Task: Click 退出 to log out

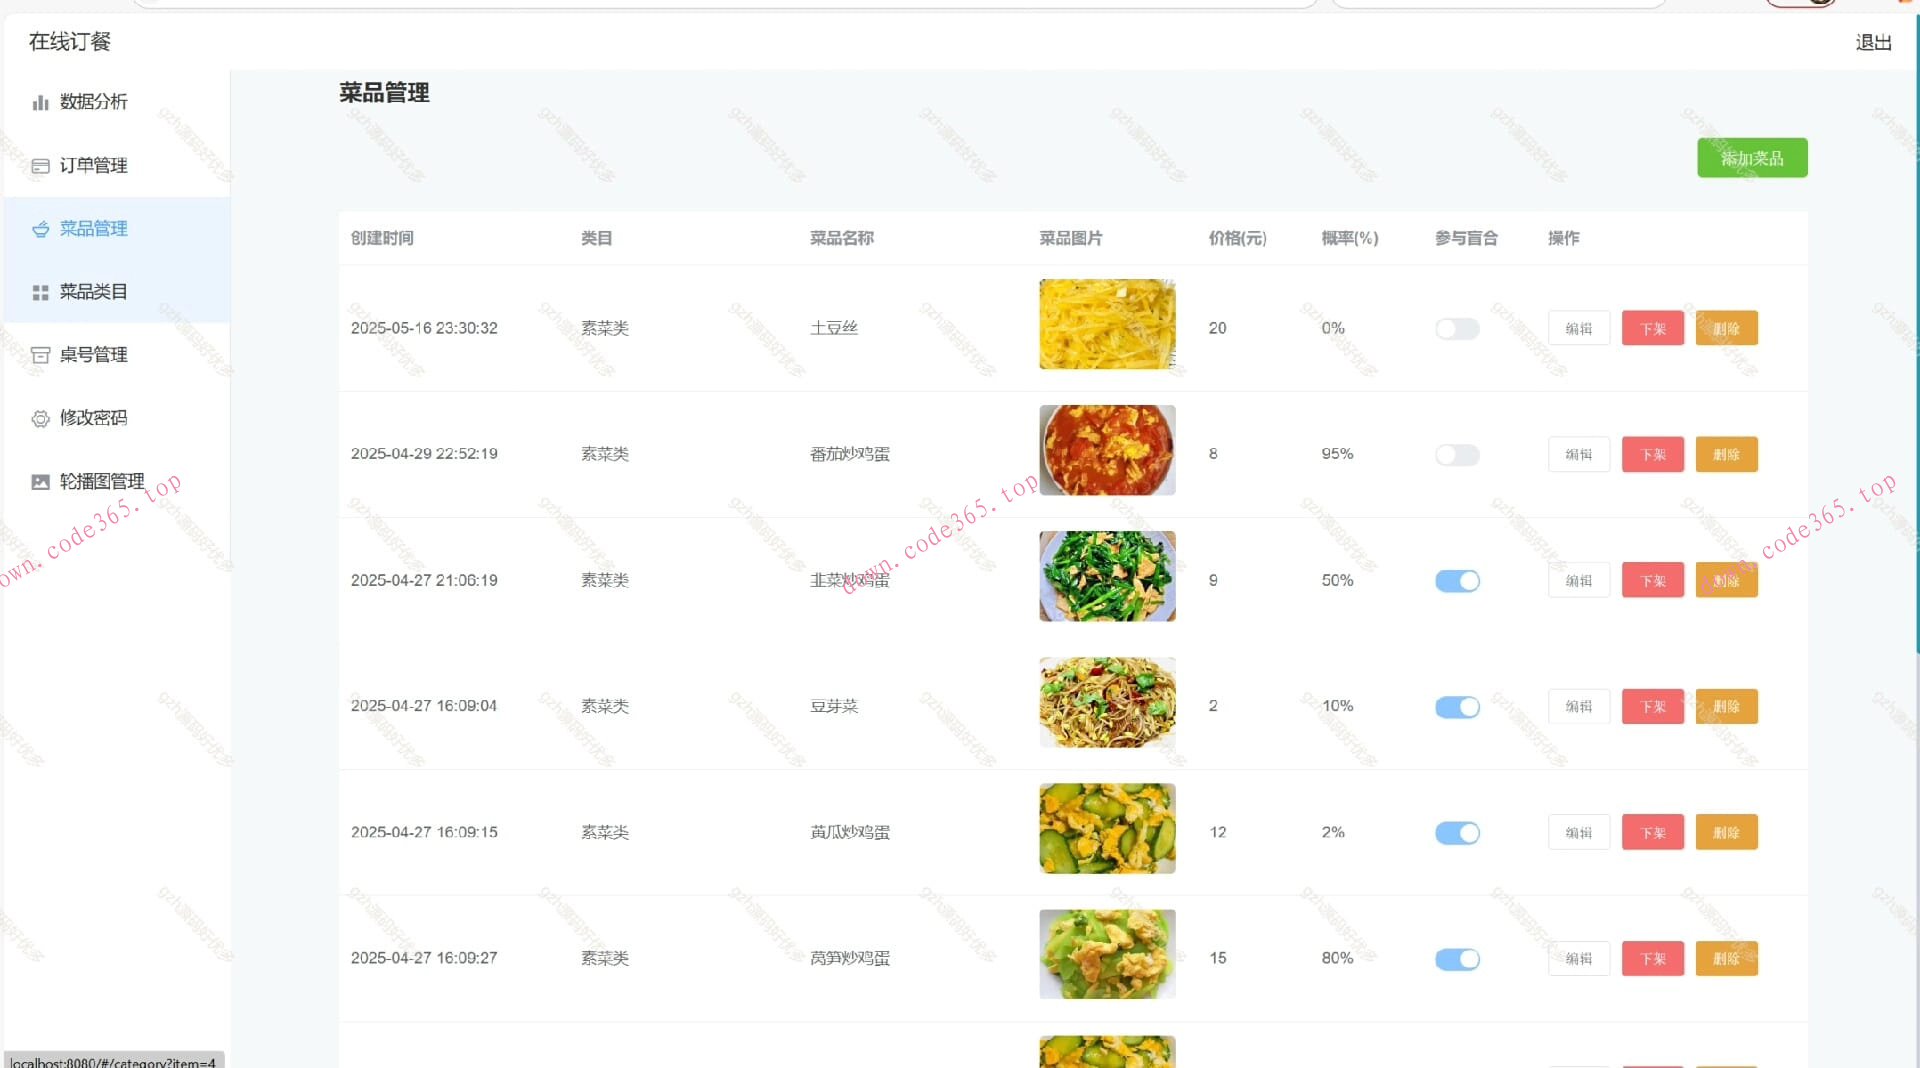Action: [1873, 42]
